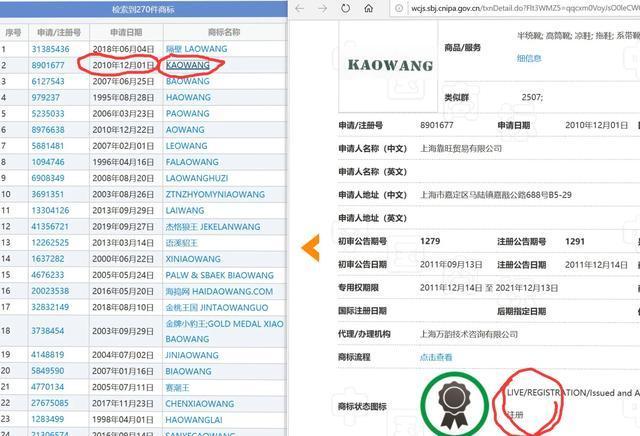Open registration number 31385436
The width and height of the screenshot is (640, 436).
point(51,49)
